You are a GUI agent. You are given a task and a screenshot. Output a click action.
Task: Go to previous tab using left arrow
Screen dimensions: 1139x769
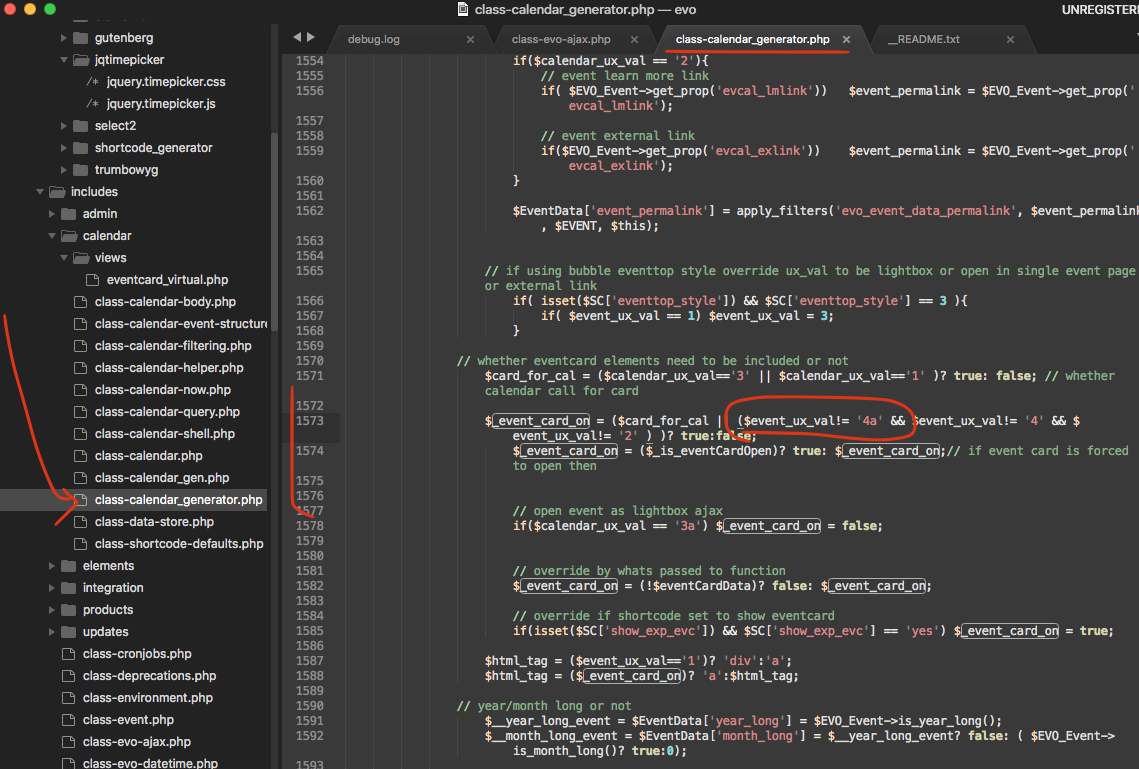click(296, 37)
